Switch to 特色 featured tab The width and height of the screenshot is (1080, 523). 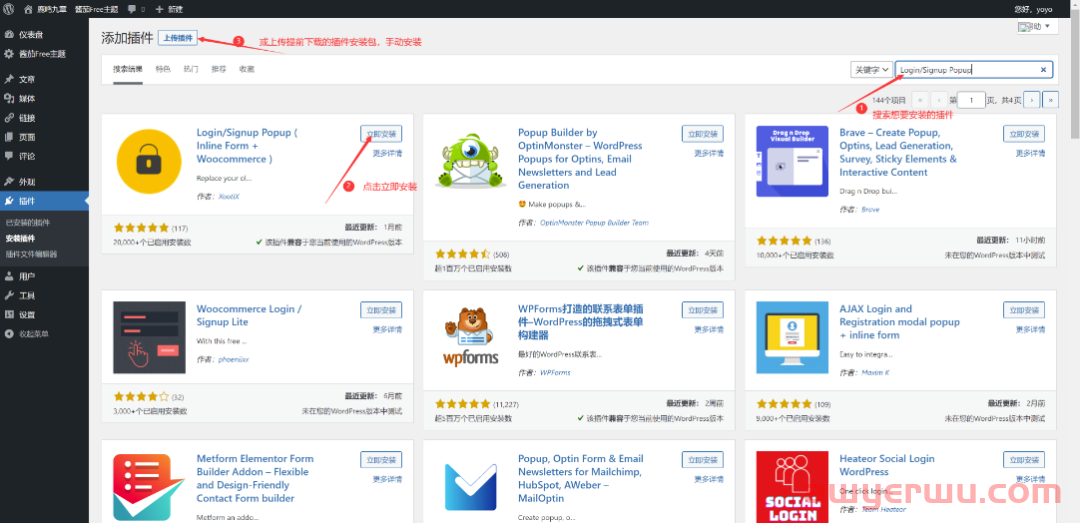(163, 70)
